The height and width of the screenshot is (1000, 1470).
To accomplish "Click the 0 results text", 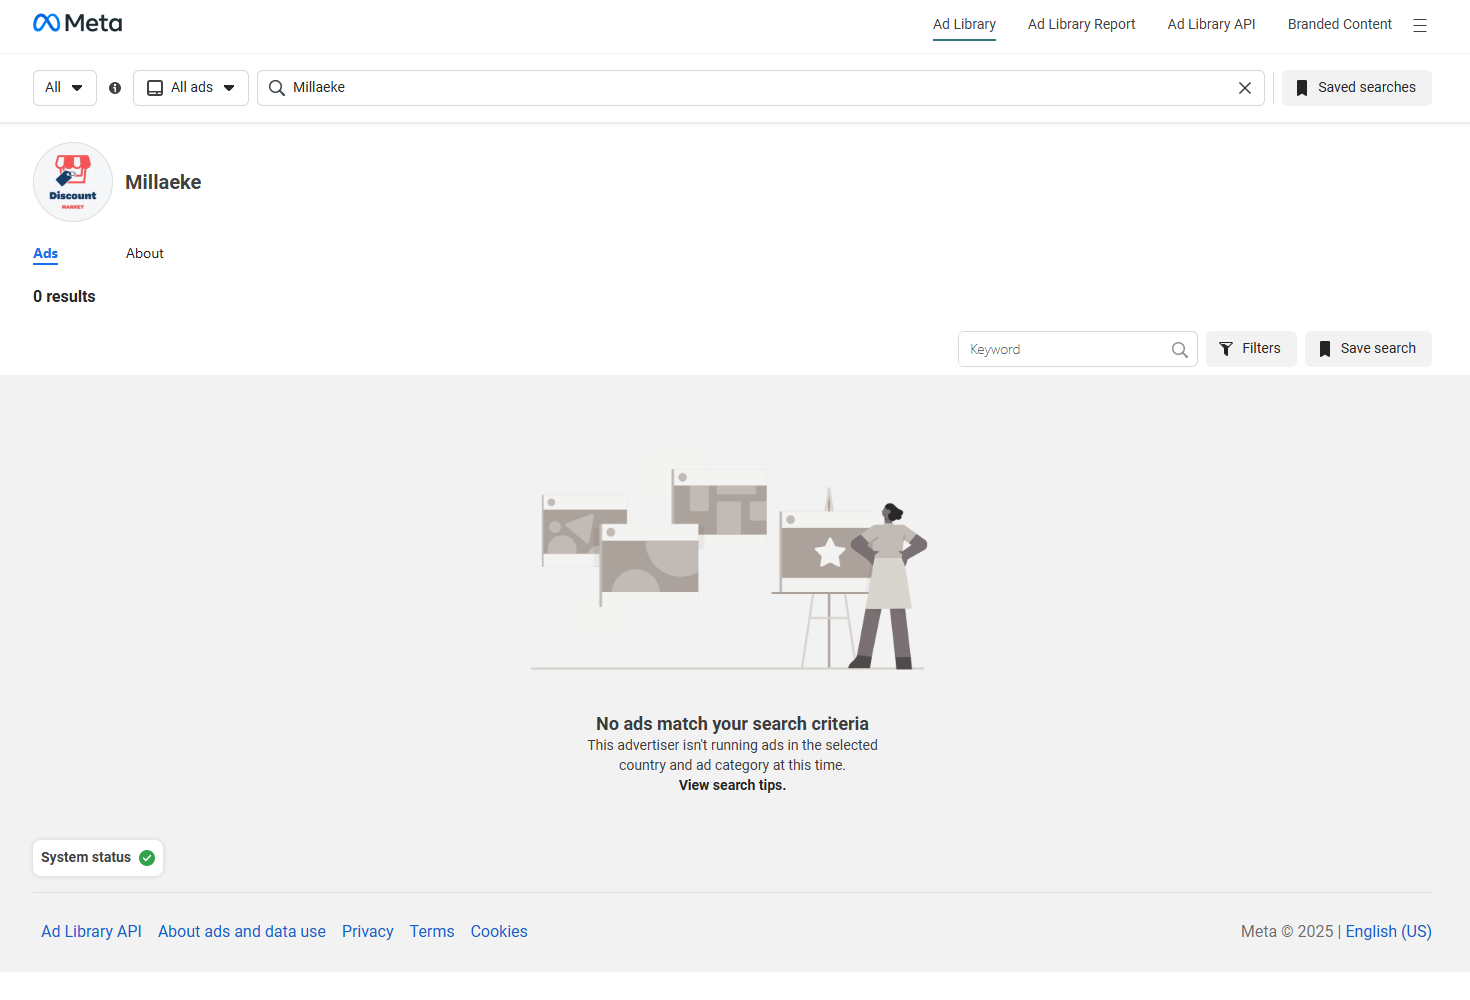I will tap(64, 297).
